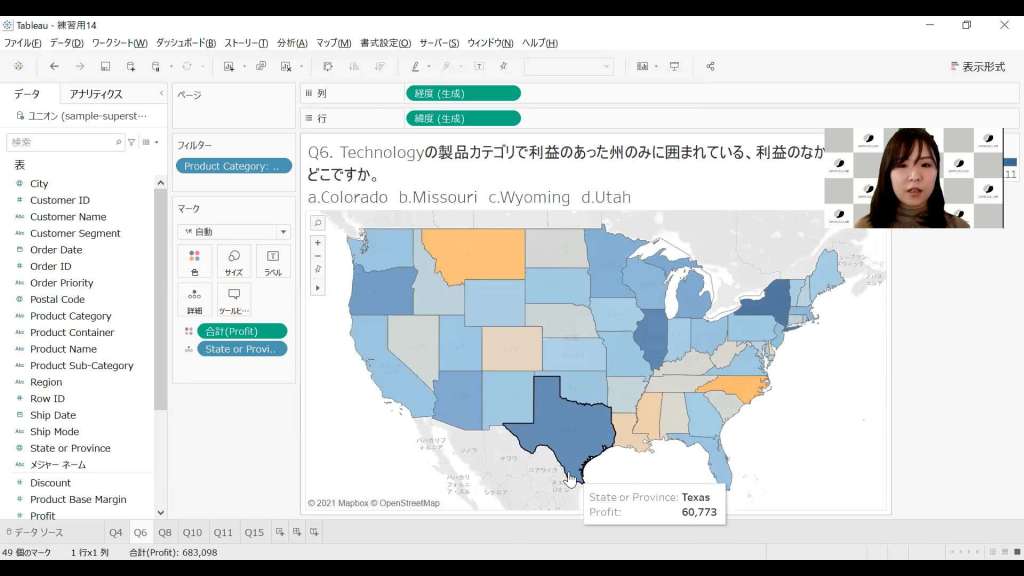
Task: Click the pin axis toolbar icon
Action: (504, 66)
